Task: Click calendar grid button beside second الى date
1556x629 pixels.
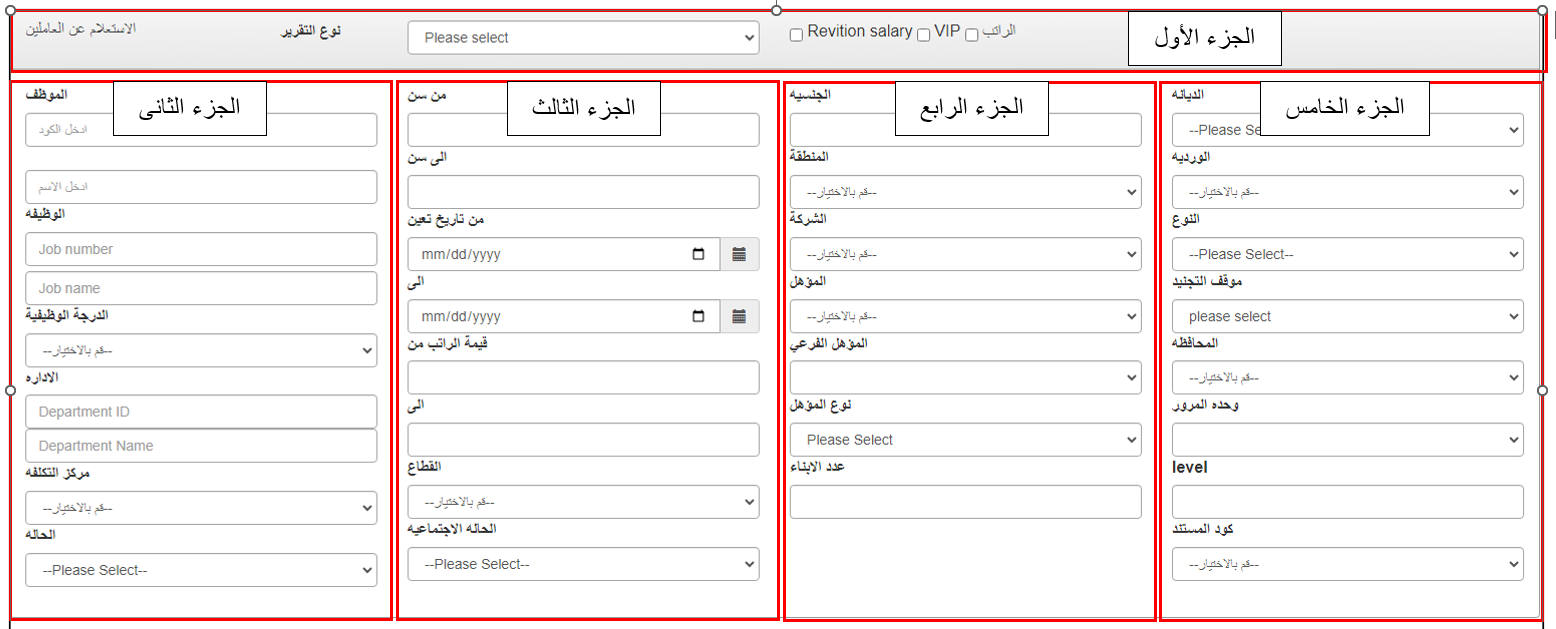Action: tap(739, 316)
